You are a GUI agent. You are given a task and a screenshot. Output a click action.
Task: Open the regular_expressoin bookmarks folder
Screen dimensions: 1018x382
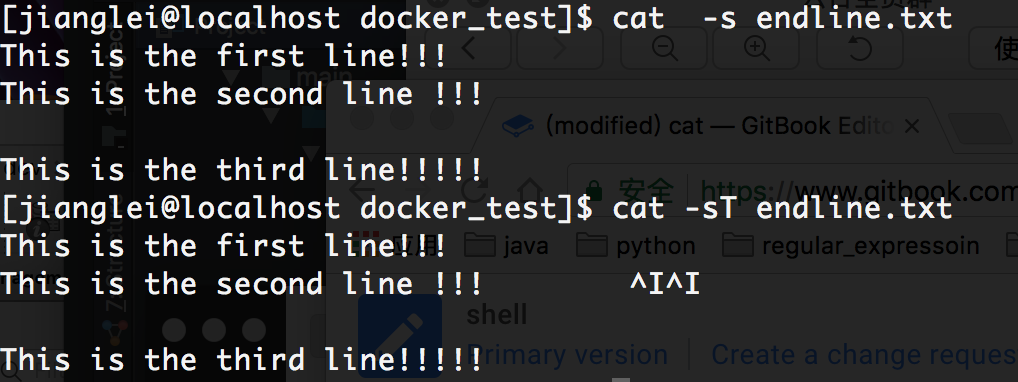pos(850,246)
